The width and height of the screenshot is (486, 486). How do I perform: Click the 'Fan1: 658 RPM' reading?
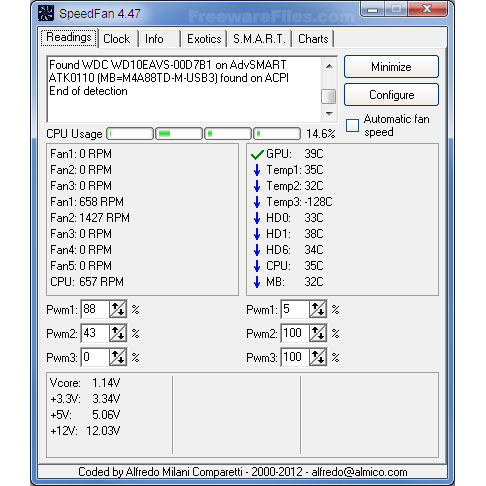pos(87,202)
